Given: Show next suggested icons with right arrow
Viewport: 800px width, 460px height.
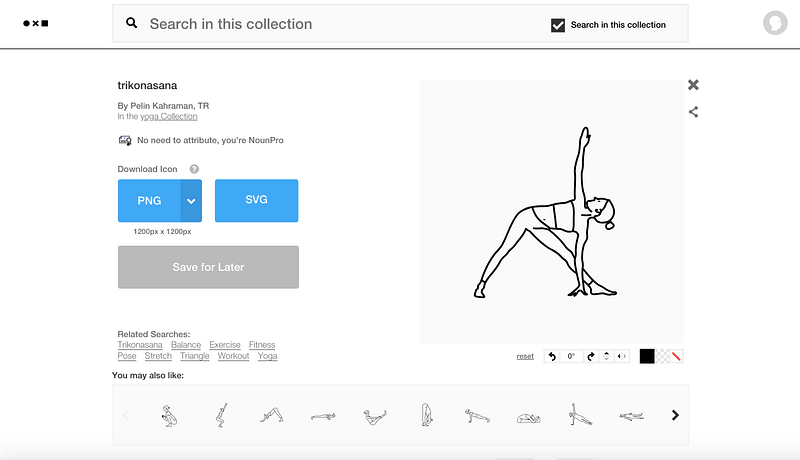Looking at the screenshot, I should pyautogui.click(x=675, y=415).
